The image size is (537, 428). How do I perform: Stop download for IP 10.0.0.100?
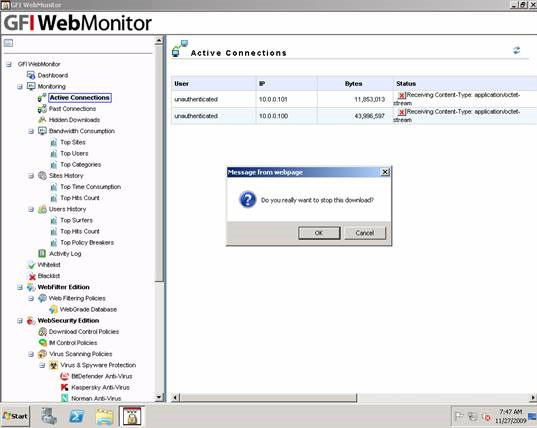[402, 112]
